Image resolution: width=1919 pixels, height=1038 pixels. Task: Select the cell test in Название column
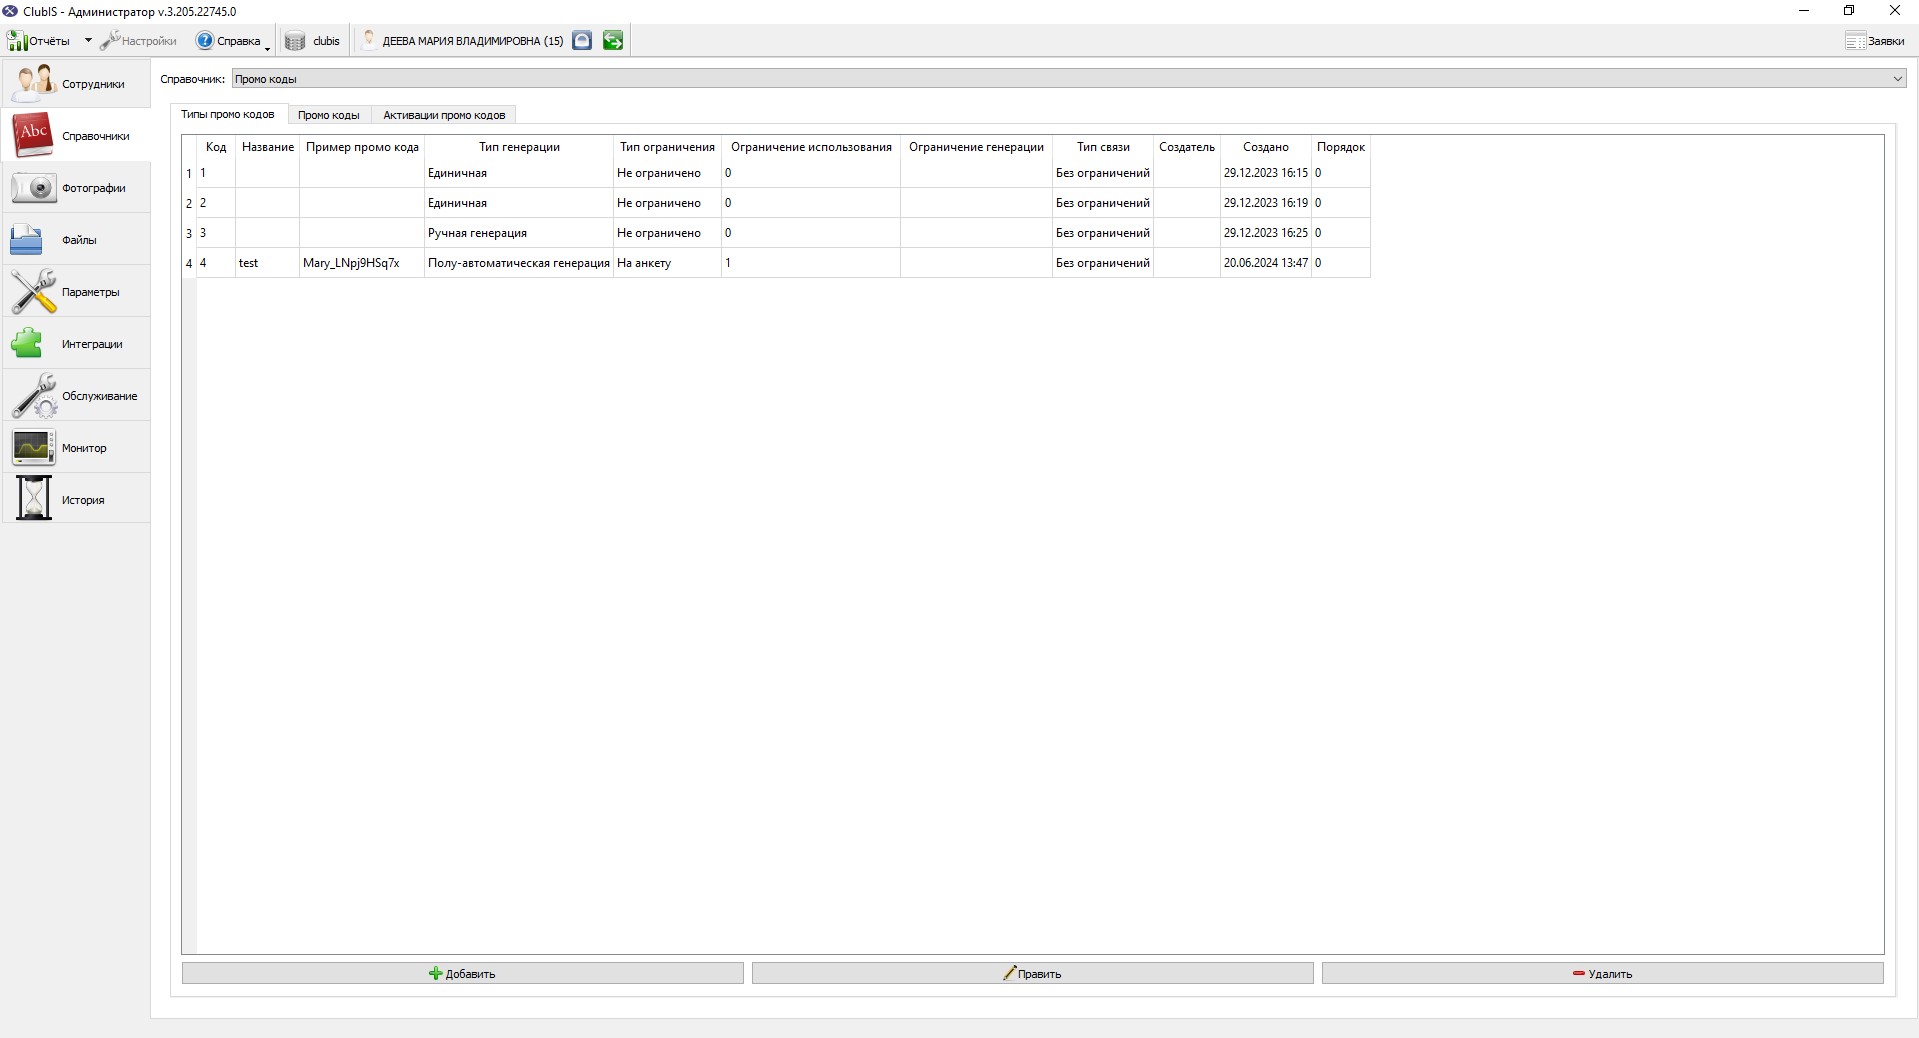[268, 263]
